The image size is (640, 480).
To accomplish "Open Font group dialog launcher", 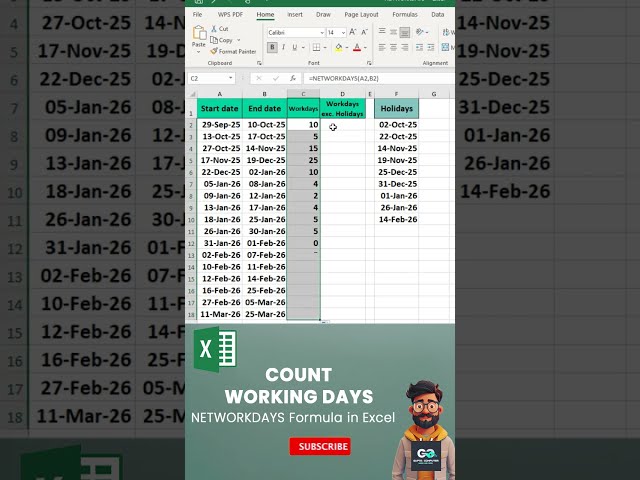I will (x=369, y=63).
